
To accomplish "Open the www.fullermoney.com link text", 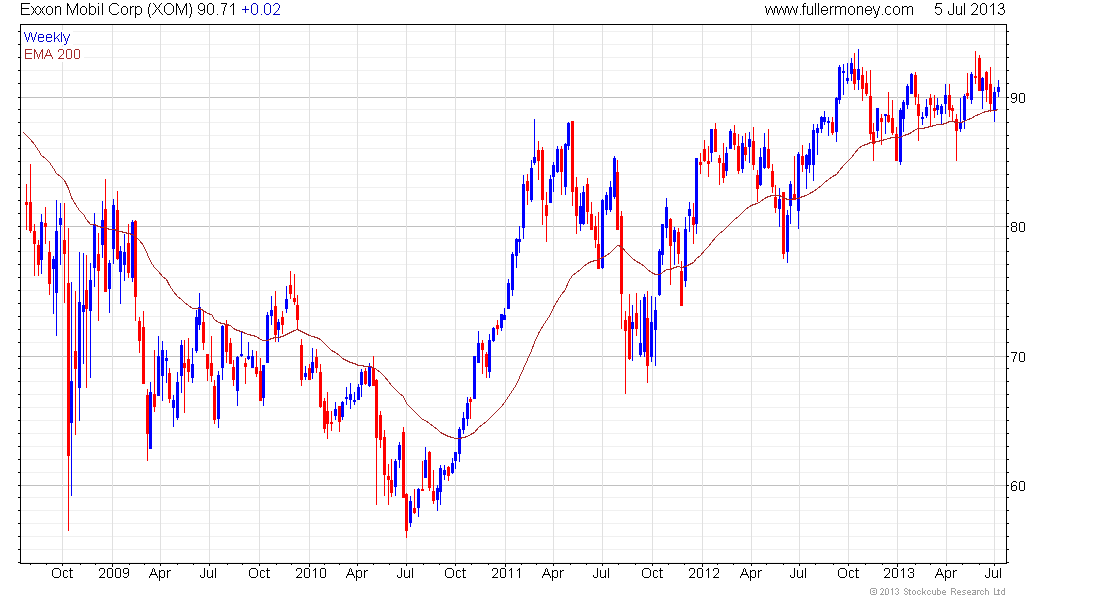I will [x=839, y=10].
